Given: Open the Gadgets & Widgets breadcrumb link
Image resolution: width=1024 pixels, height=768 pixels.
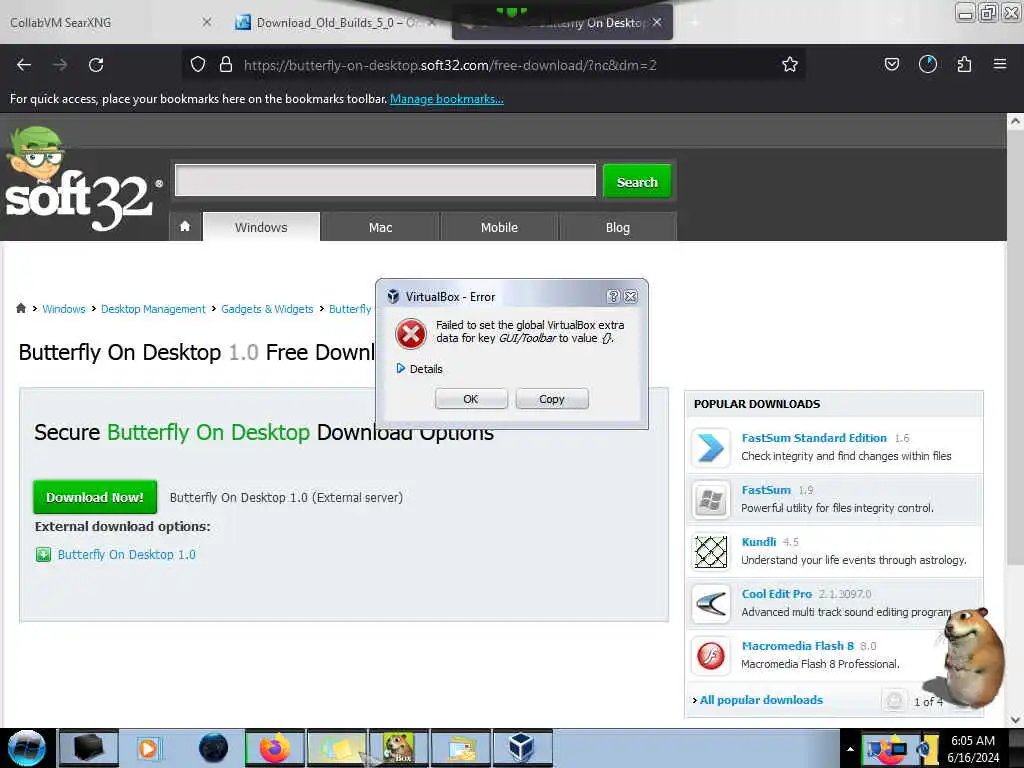Looking at the screenshot, I should pos(267,309).
